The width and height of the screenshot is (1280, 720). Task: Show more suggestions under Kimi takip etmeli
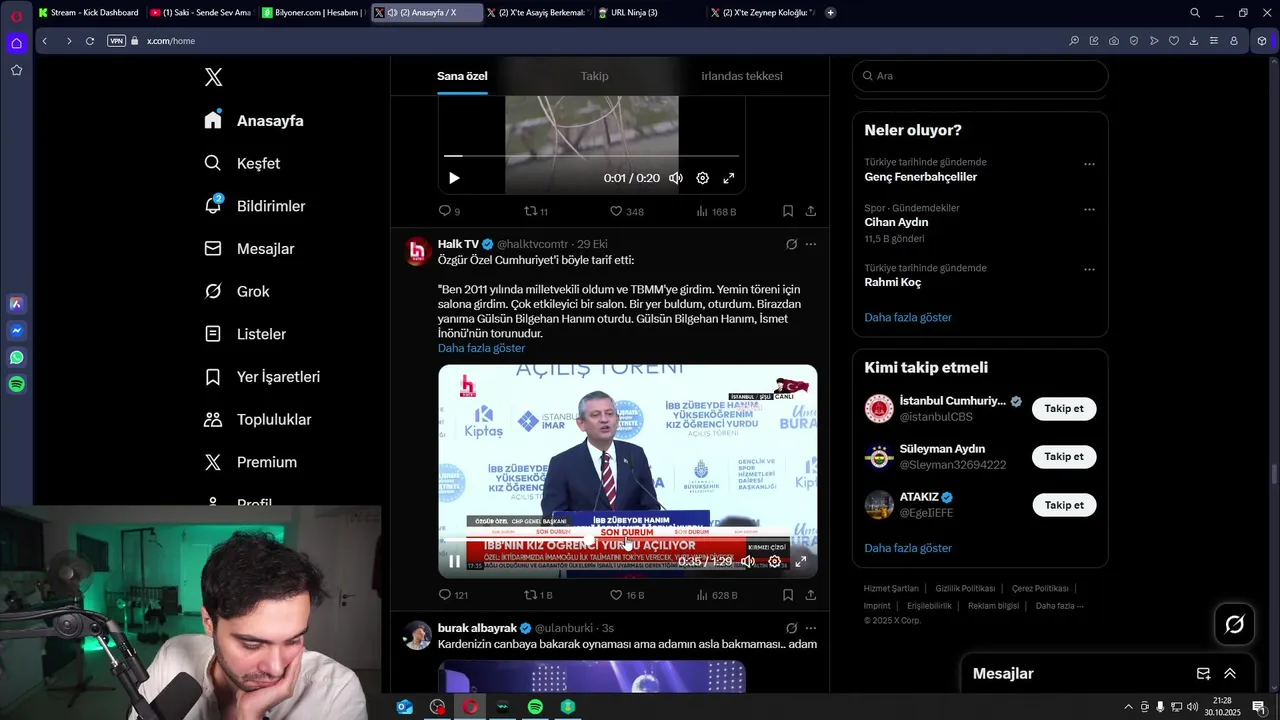coord(908,548)
